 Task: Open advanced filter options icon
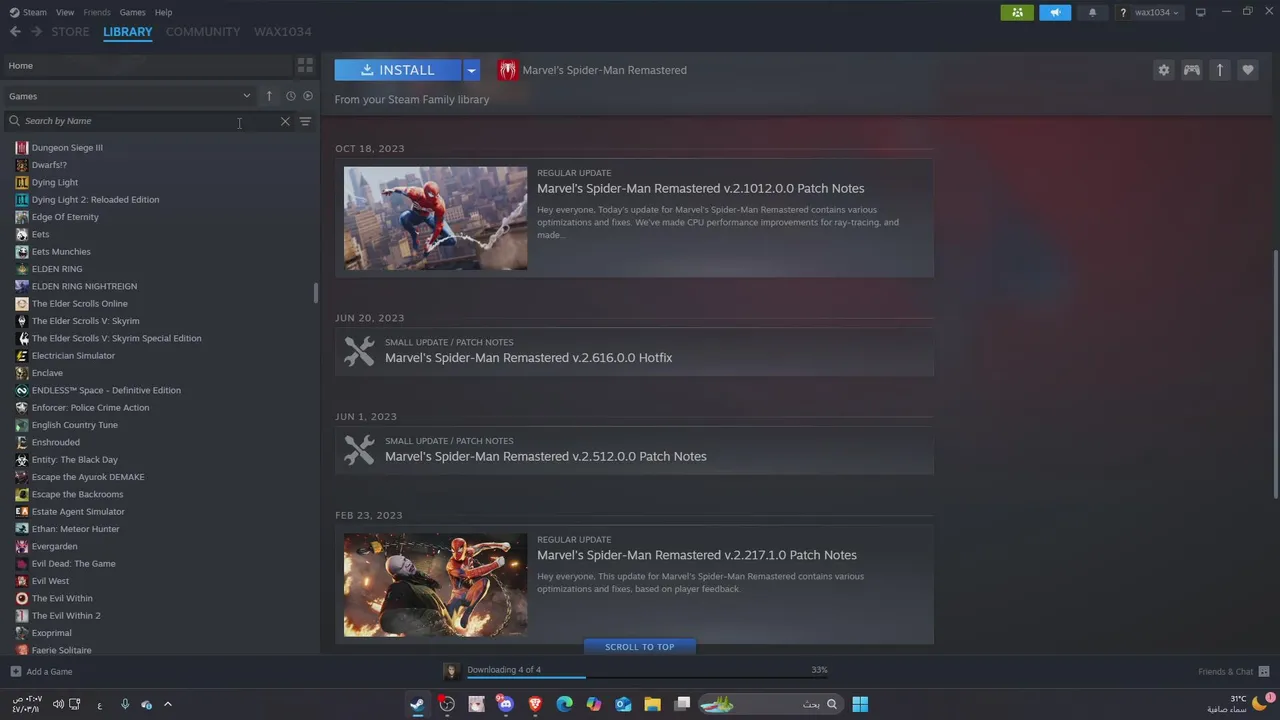point(305,121)
